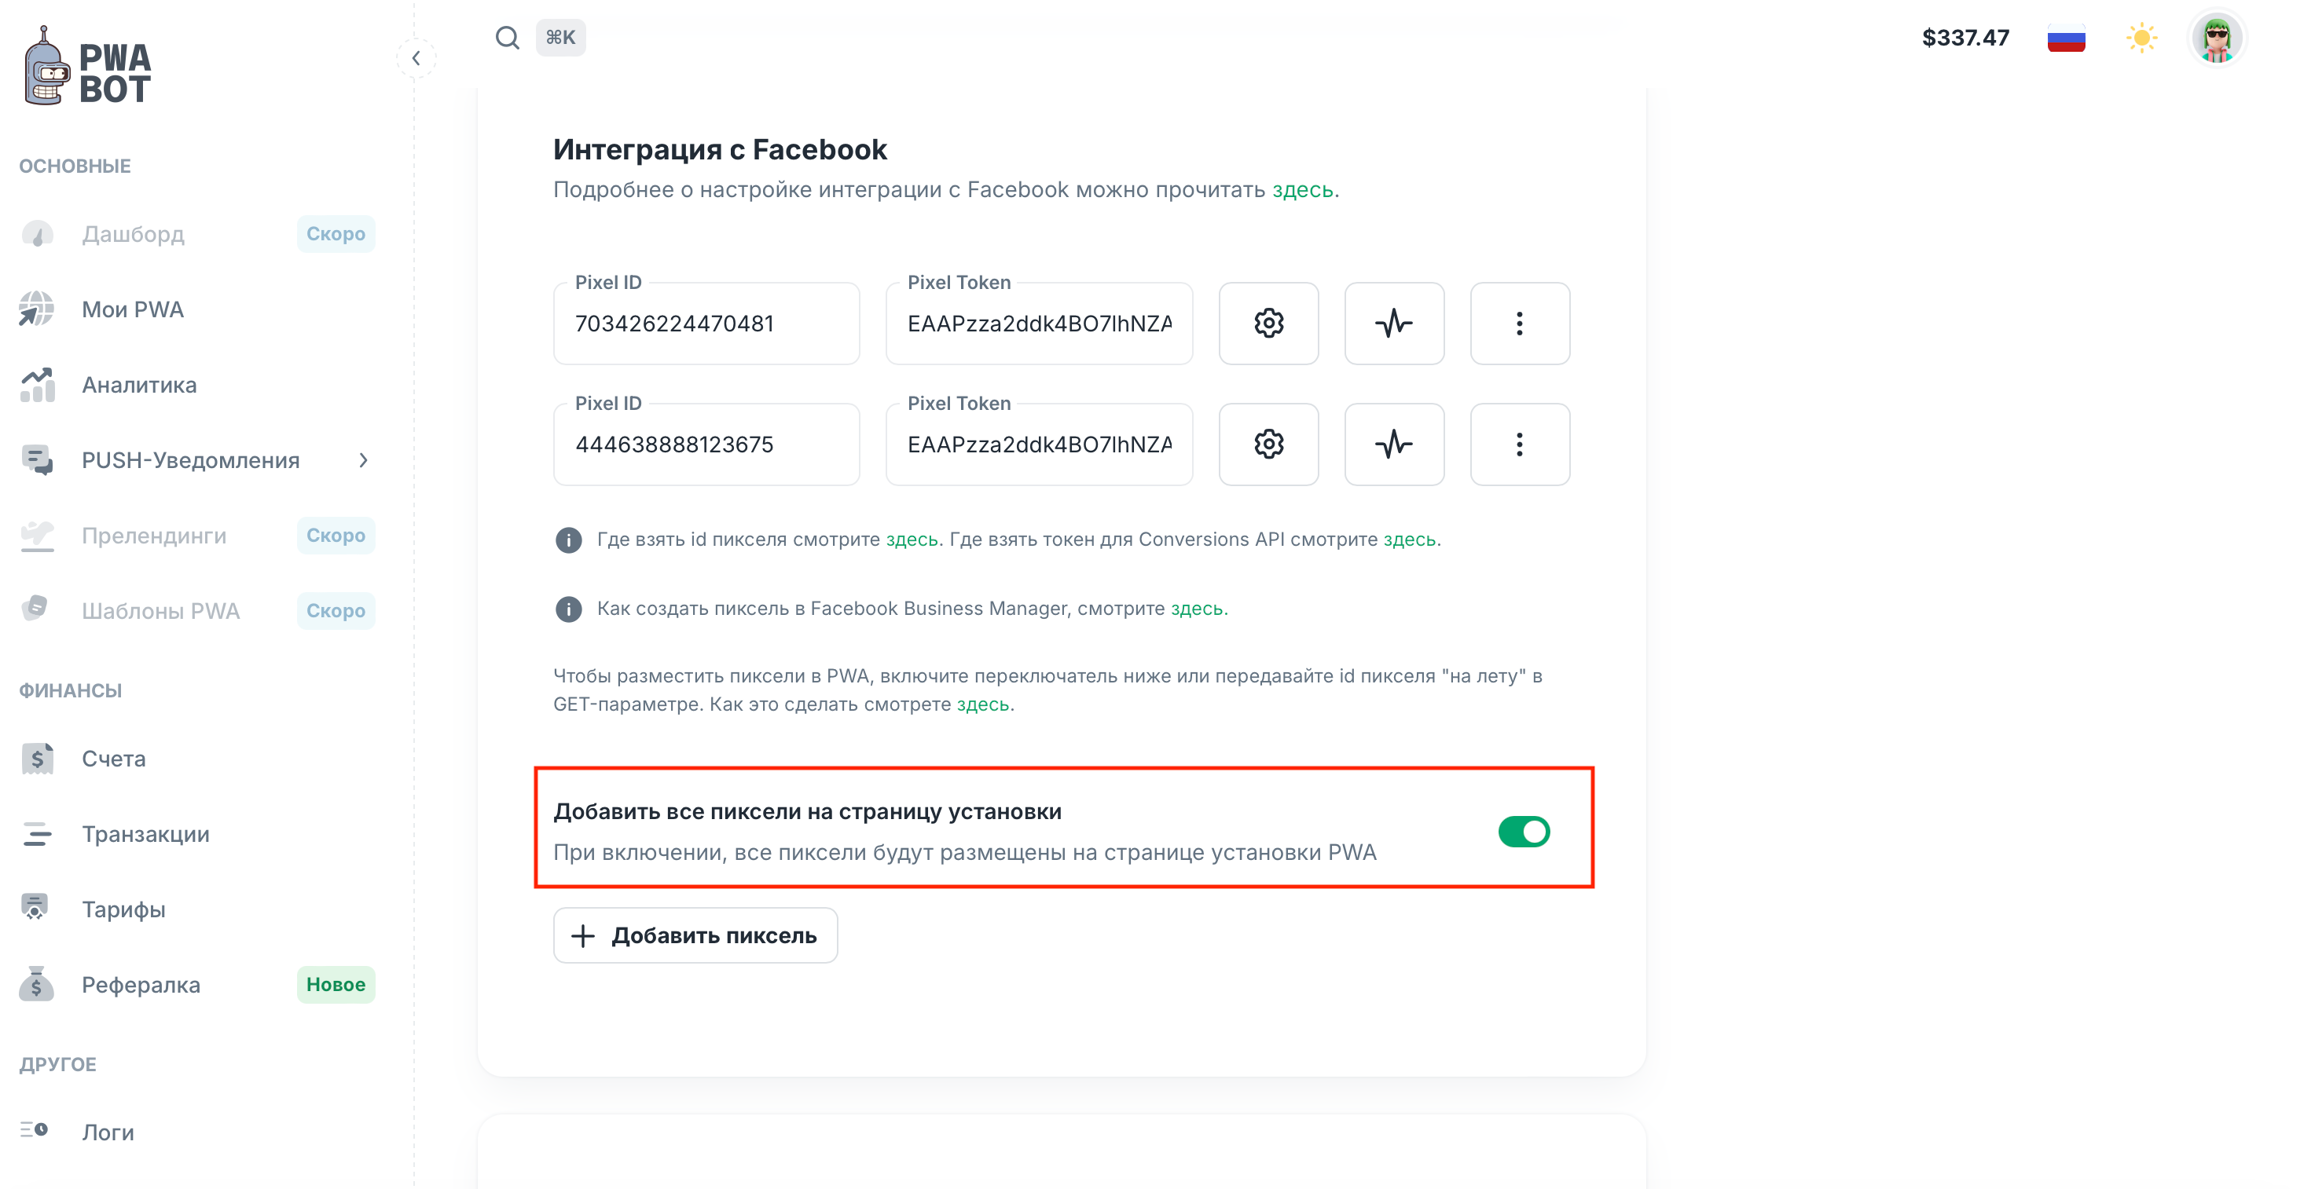Collapse the sidebar with chevron arrow
The image size is (2304, 1189).
[416, 58]
